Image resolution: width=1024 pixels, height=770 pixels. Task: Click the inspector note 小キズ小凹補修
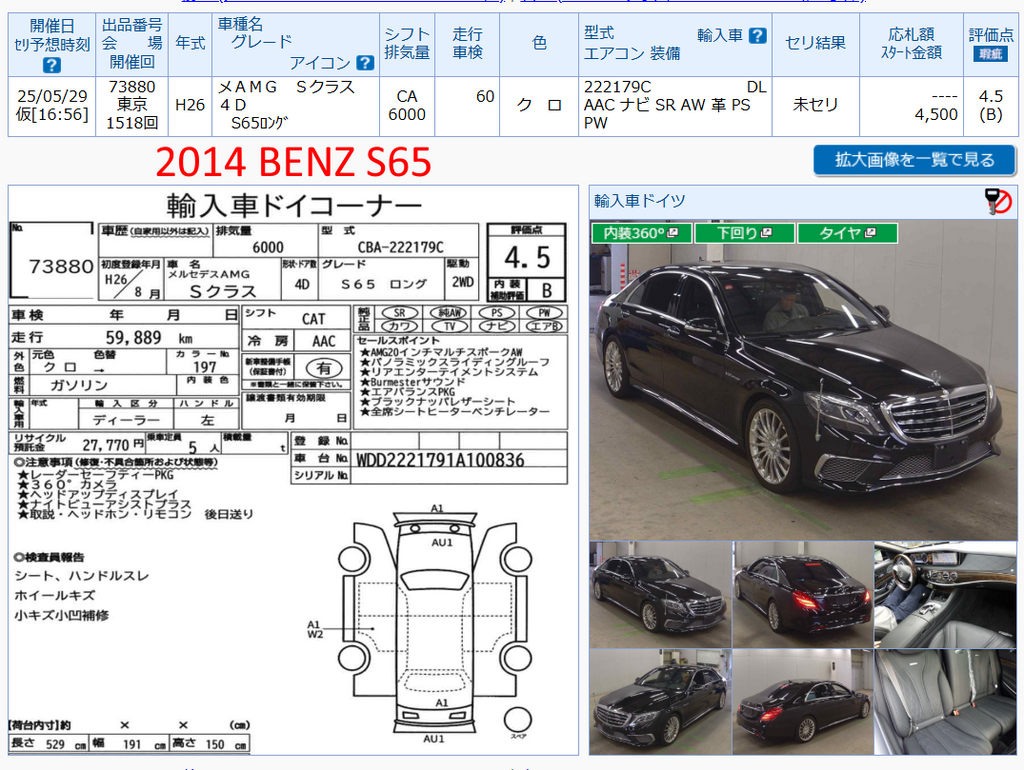61,615
